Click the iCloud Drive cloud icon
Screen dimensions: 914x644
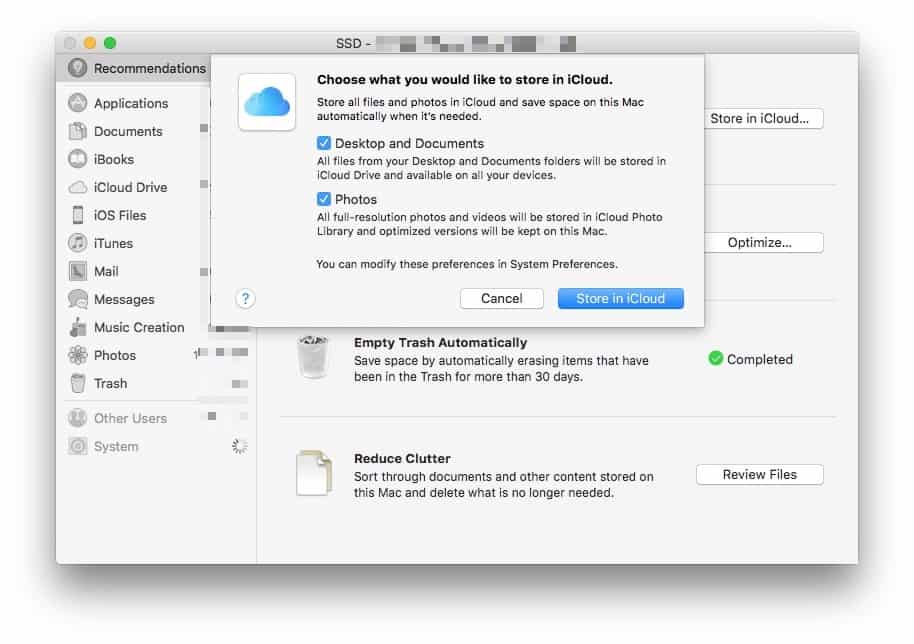(x=78, y=187)
